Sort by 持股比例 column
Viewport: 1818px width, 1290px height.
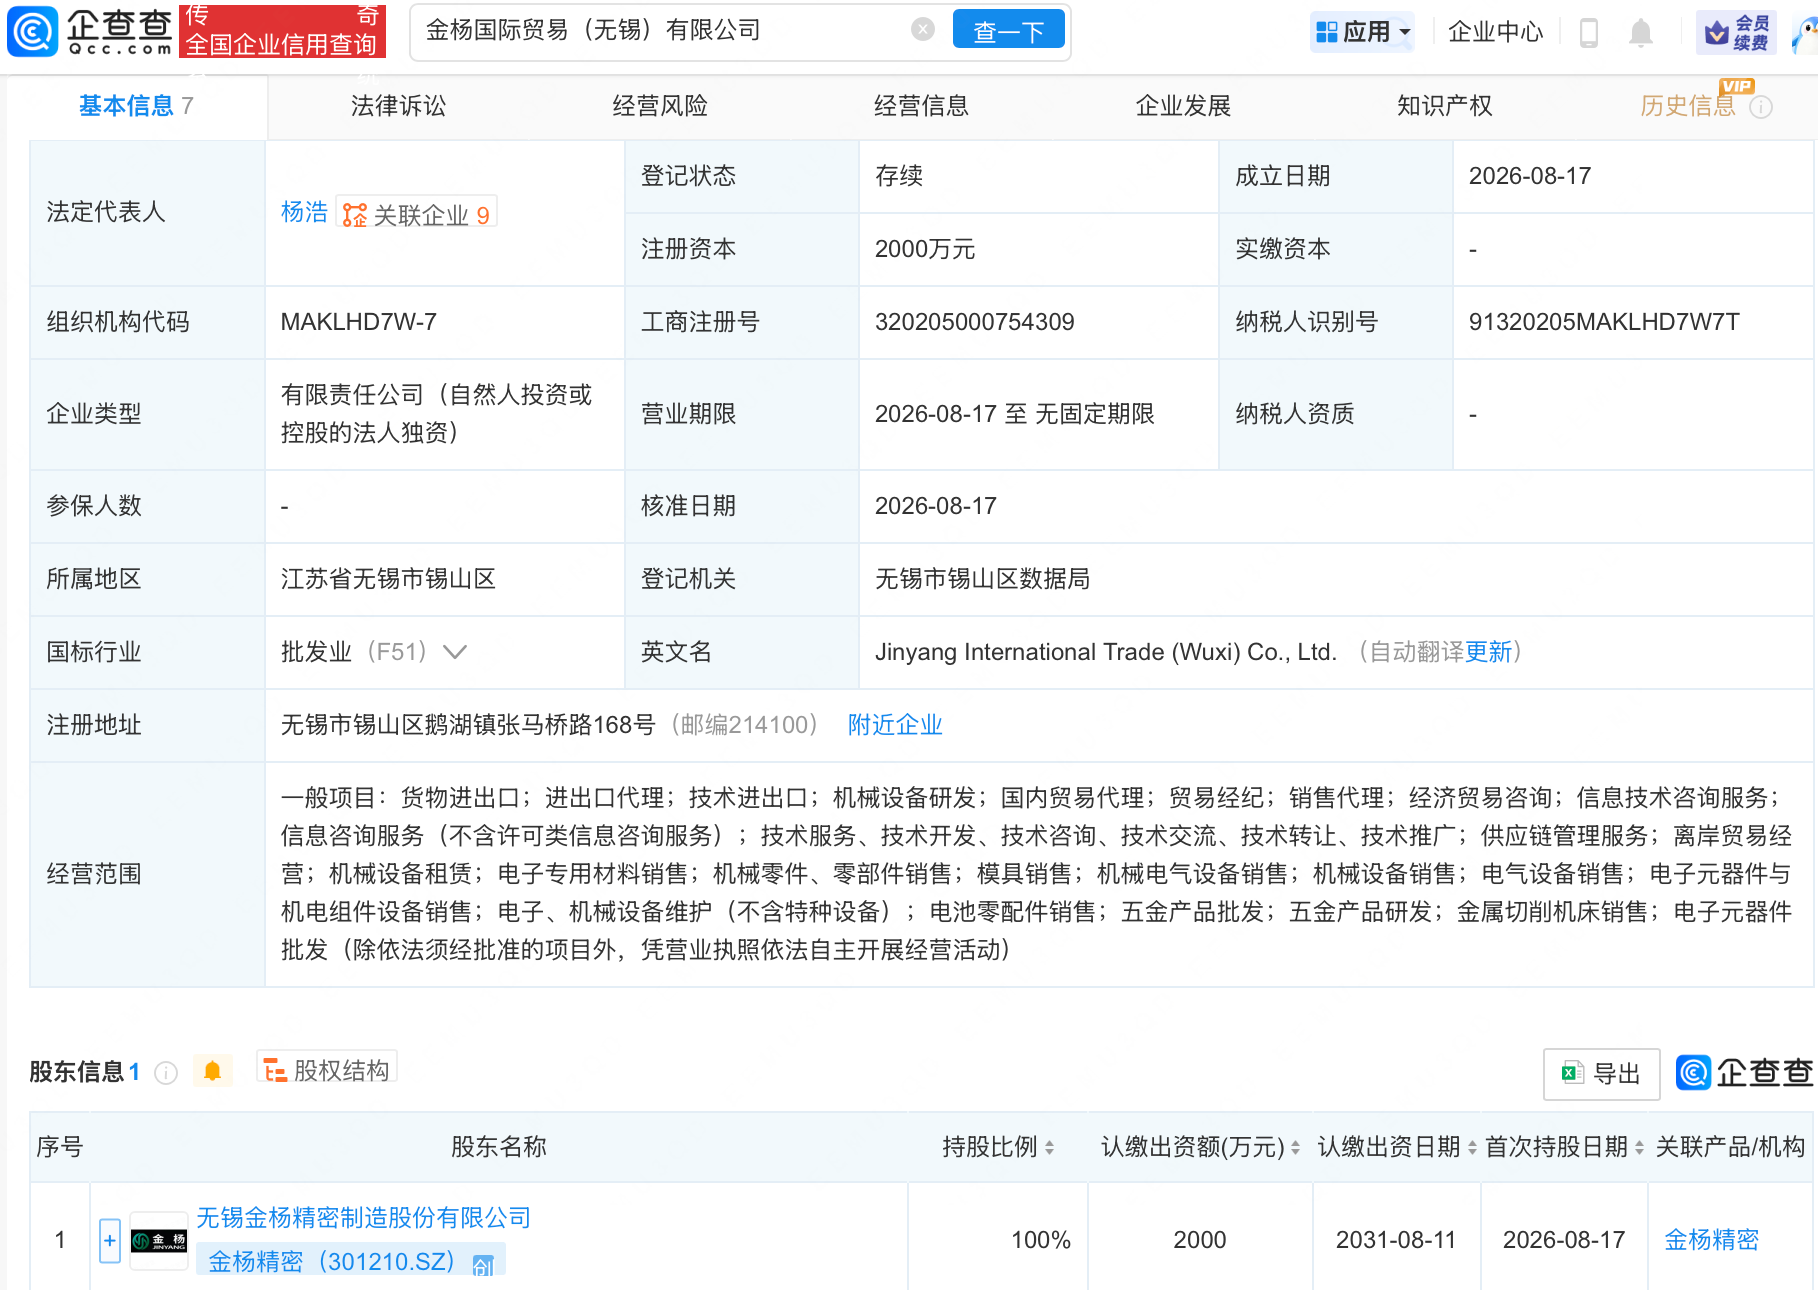[x=1049, y=1148]
